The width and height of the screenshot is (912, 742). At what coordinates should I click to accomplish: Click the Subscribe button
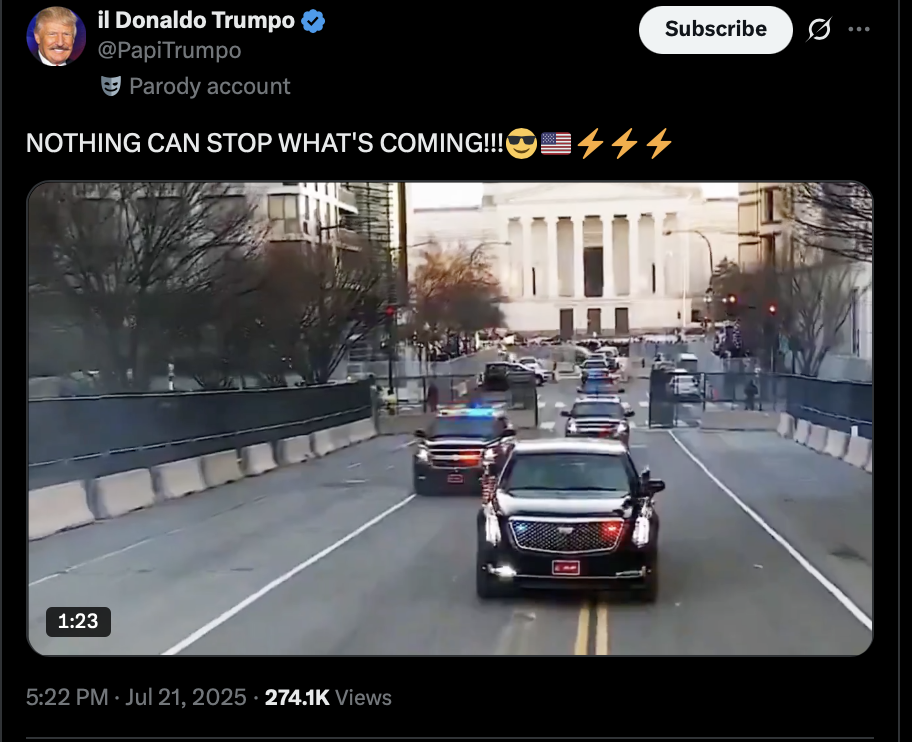click(715, 30)
